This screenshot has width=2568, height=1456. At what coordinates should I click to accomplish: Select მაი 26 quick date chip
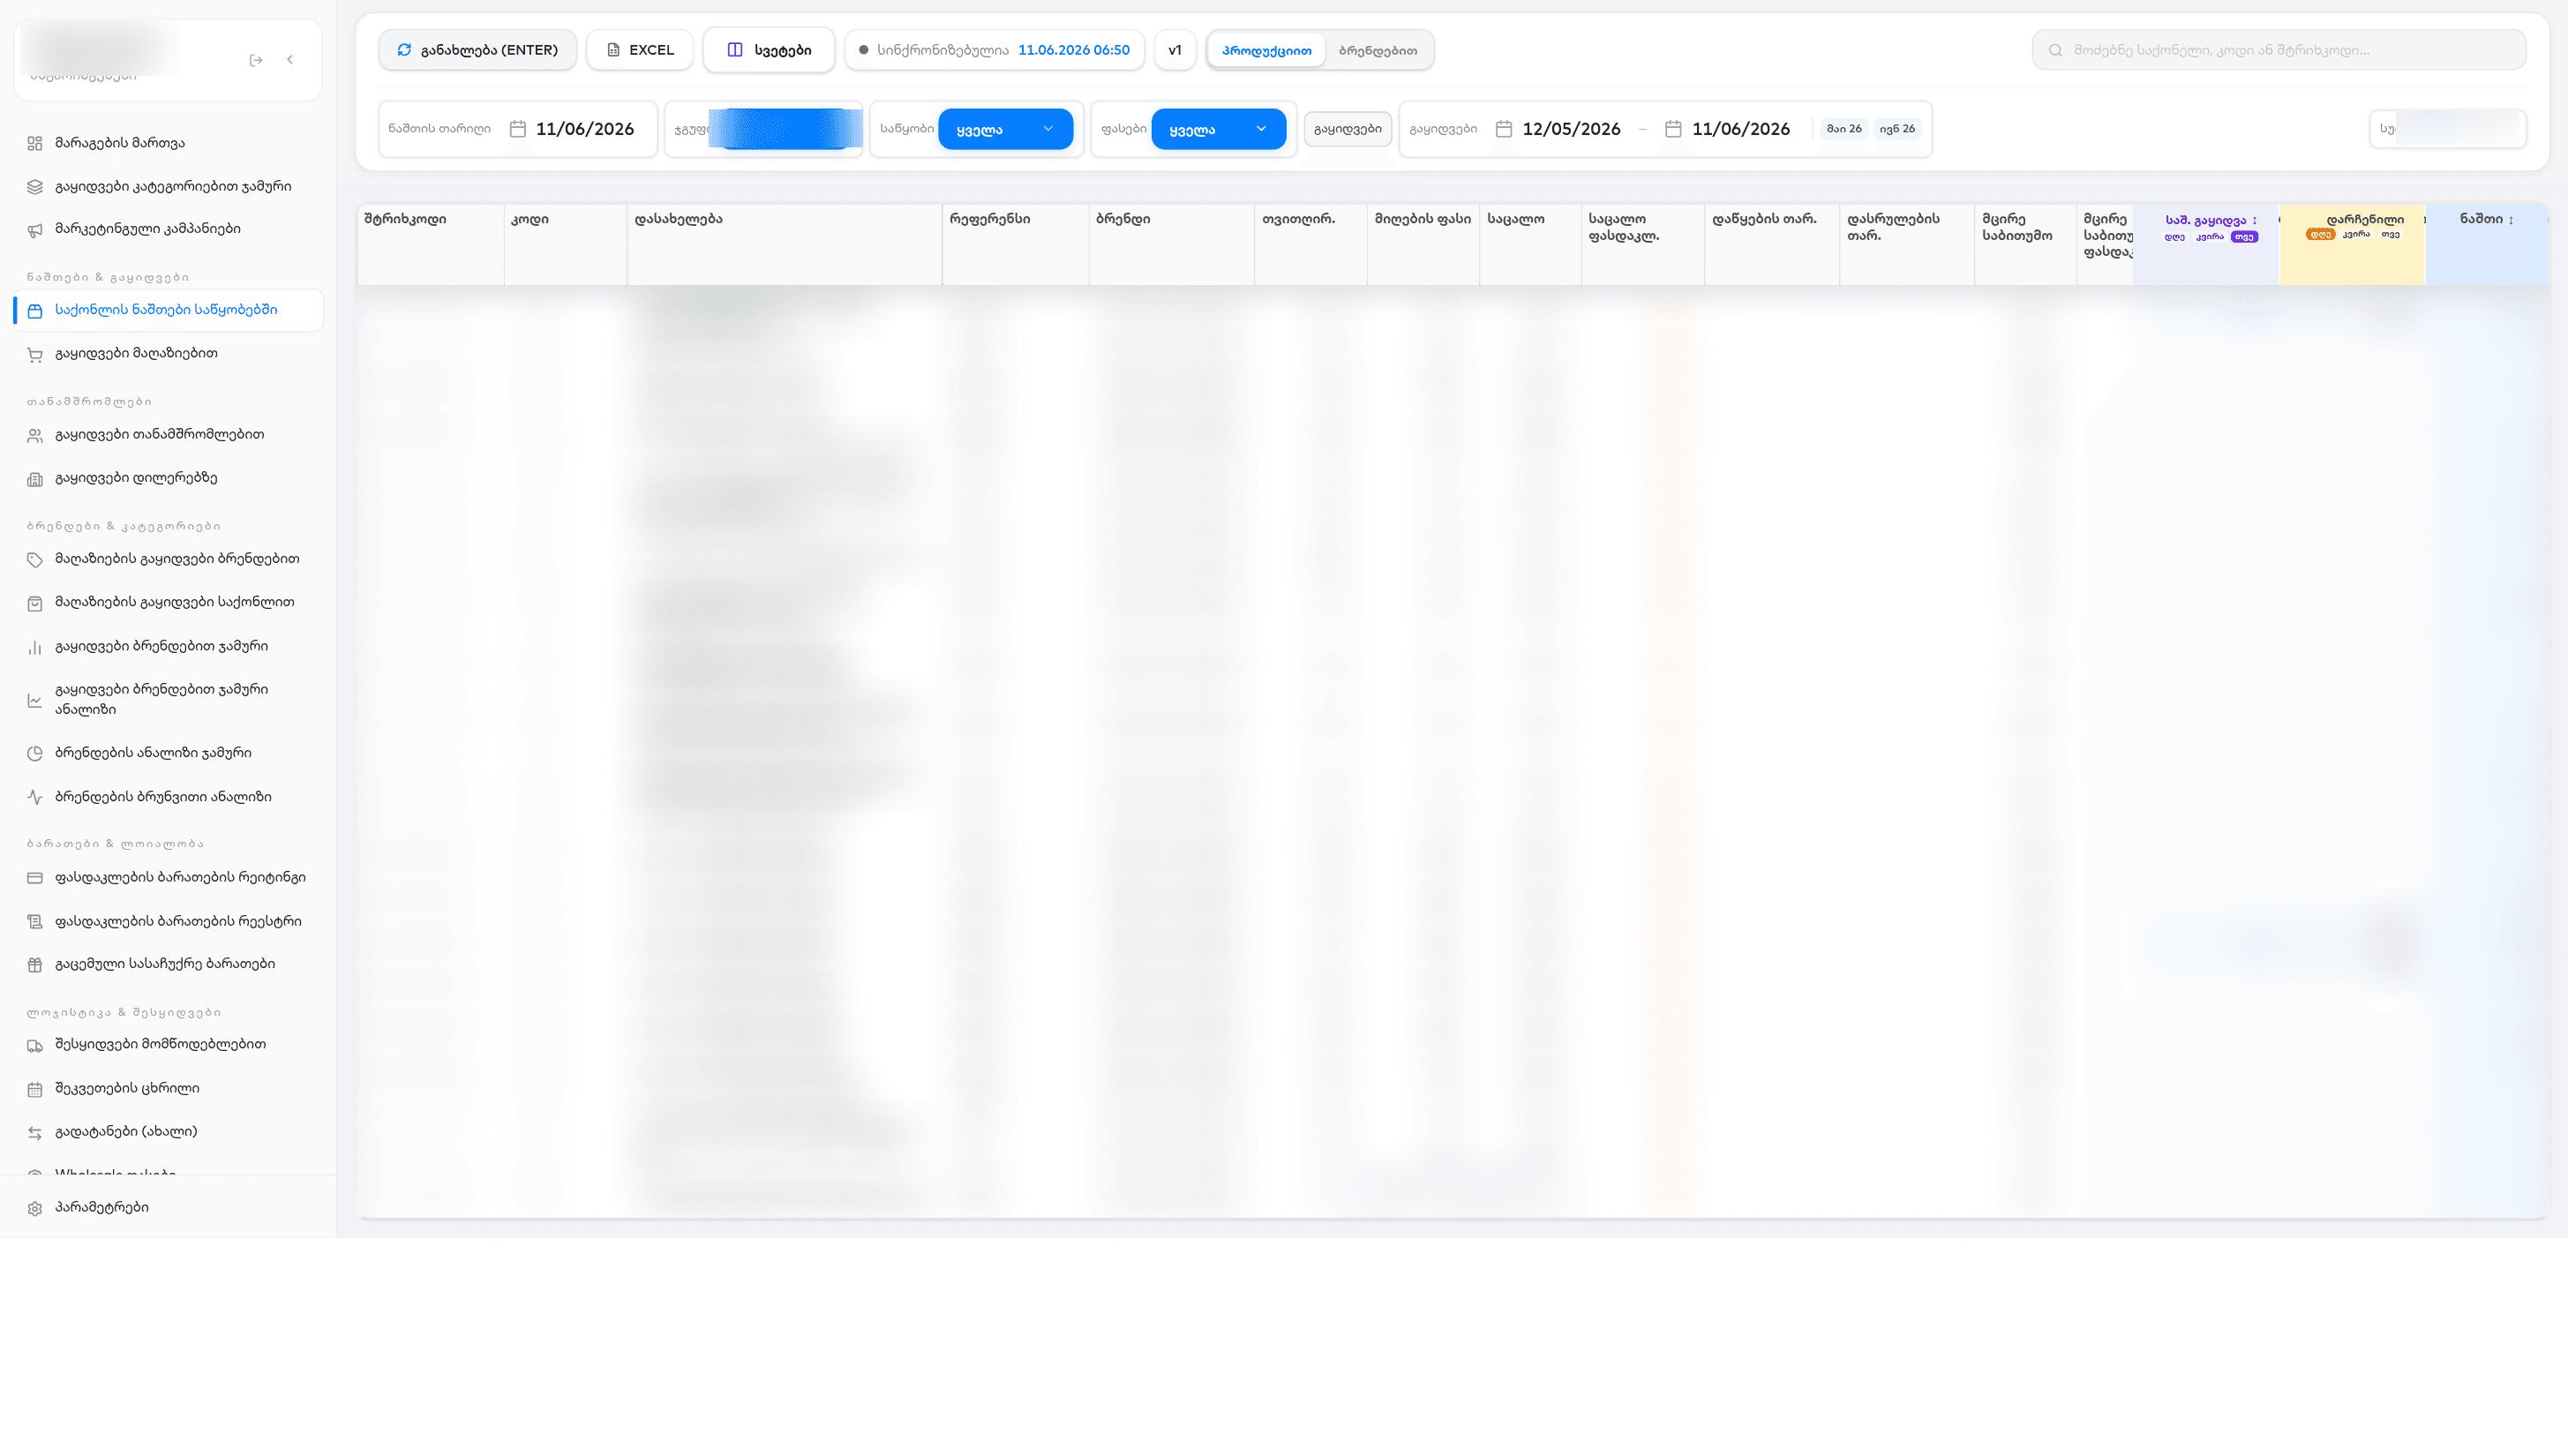click(1844, 129)
